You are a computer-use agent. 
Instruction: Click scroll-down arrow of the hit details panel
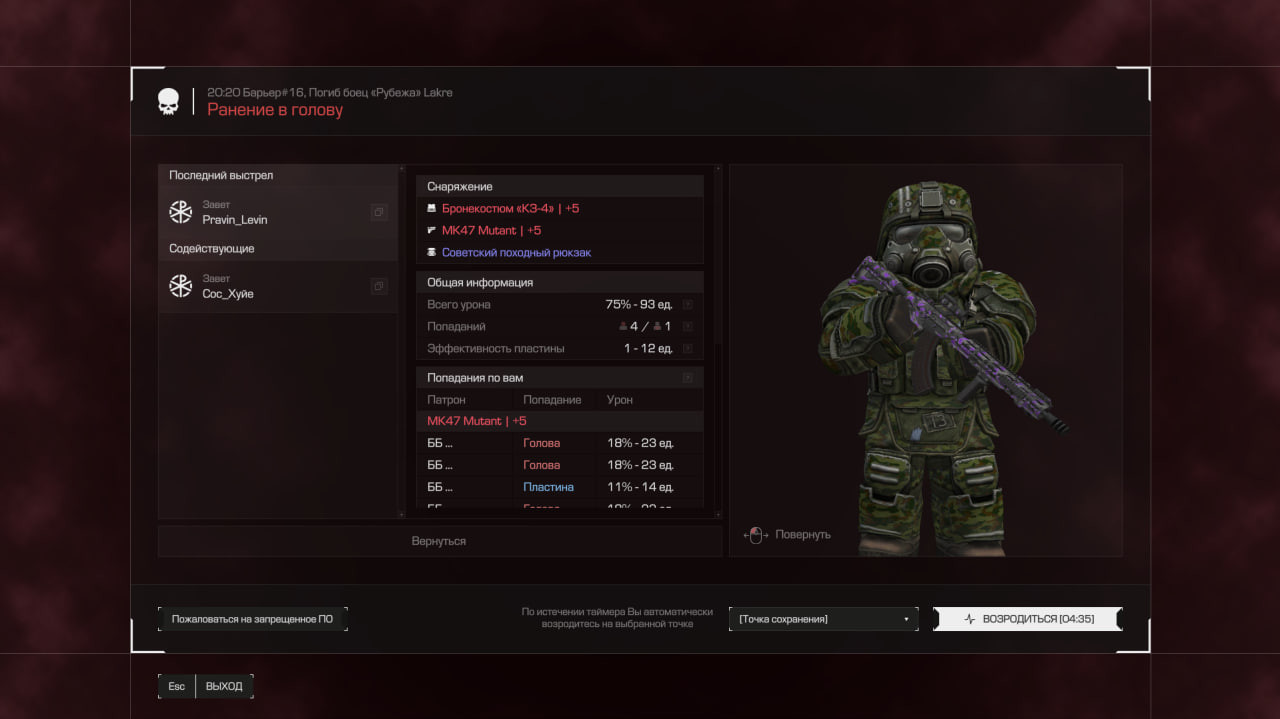click(717, 514)
